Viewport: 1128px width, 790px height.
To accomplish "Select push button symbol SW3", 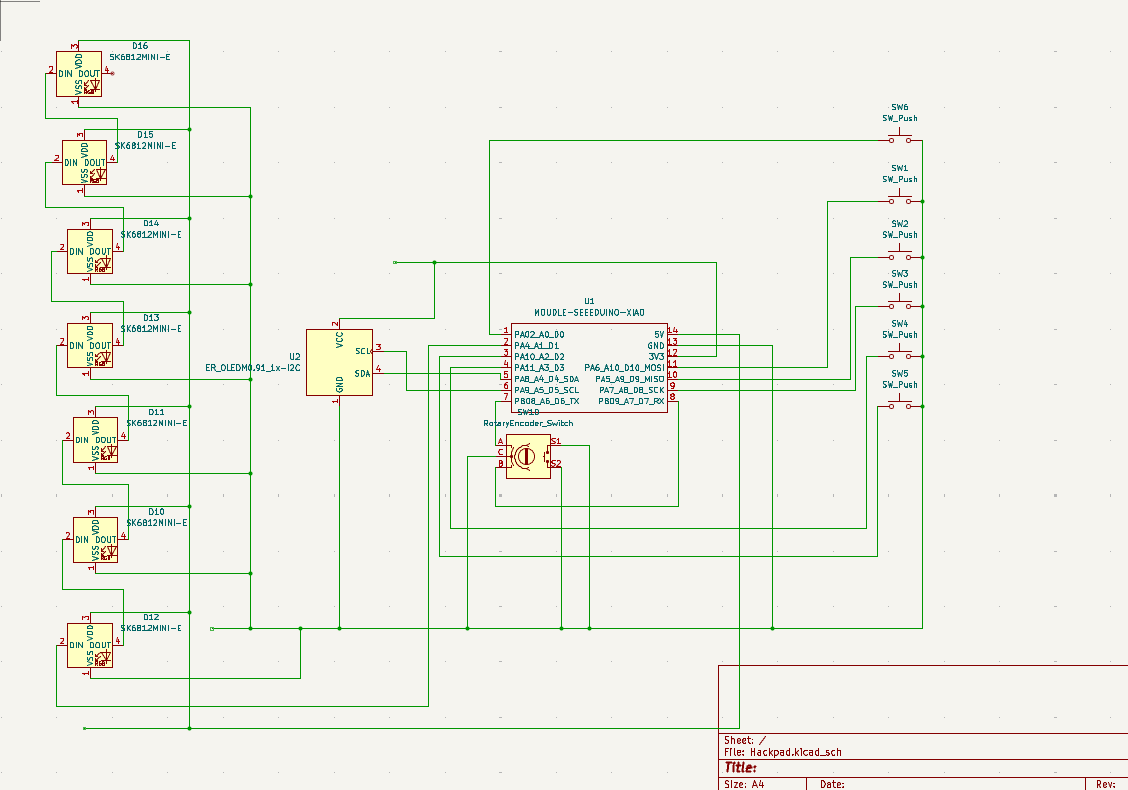I will click(899, 303).
